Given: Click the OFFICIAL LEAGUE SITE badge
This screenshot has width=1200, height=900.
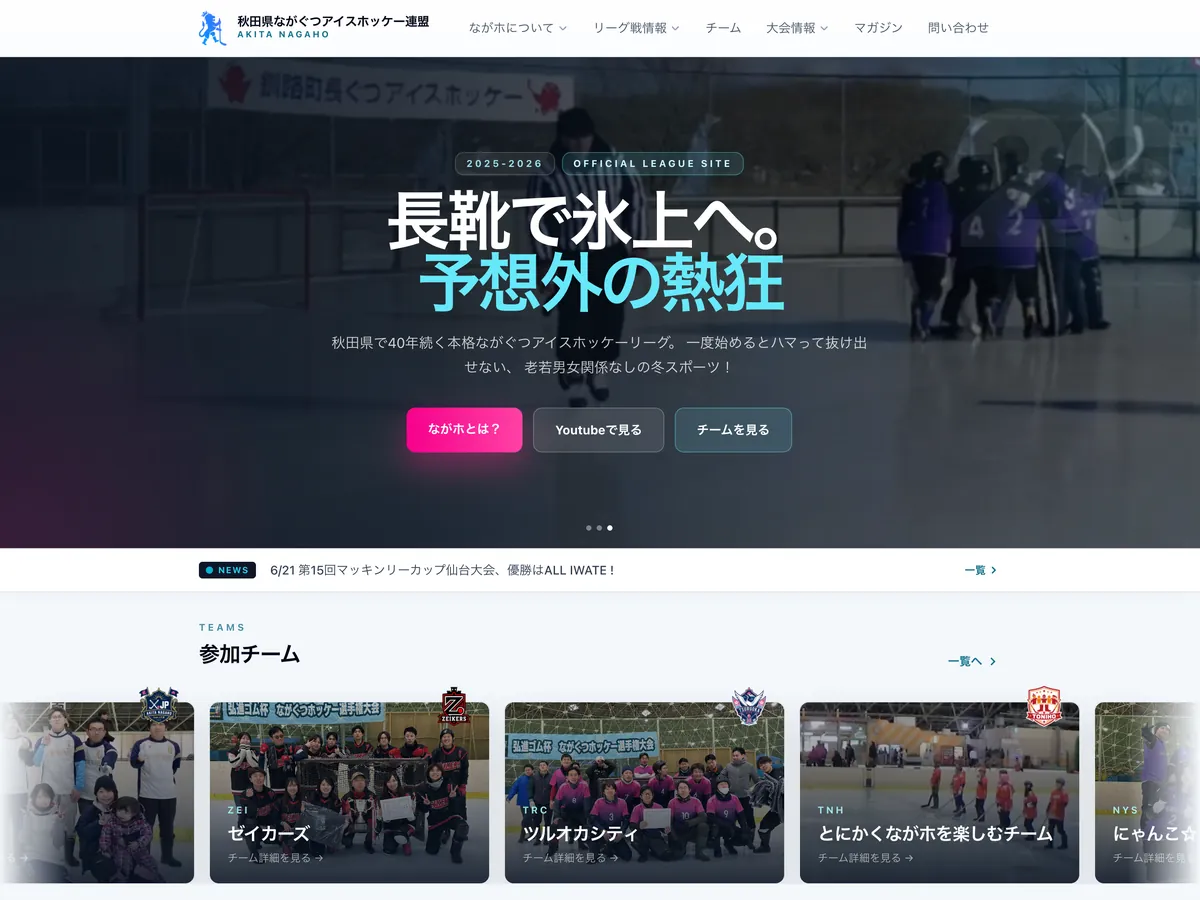Looking at the screenshot, I should tap(652, 164).
